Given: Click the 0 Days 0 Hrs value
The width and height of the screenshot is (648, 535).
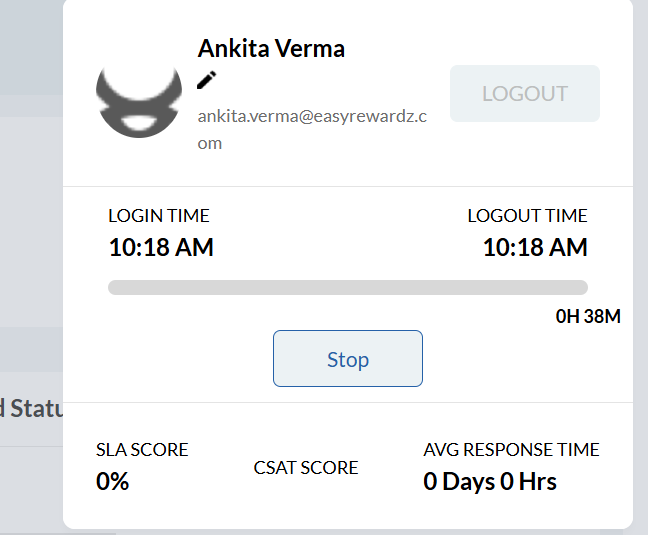Looking at the screenshot, I should tap(490, 481).
